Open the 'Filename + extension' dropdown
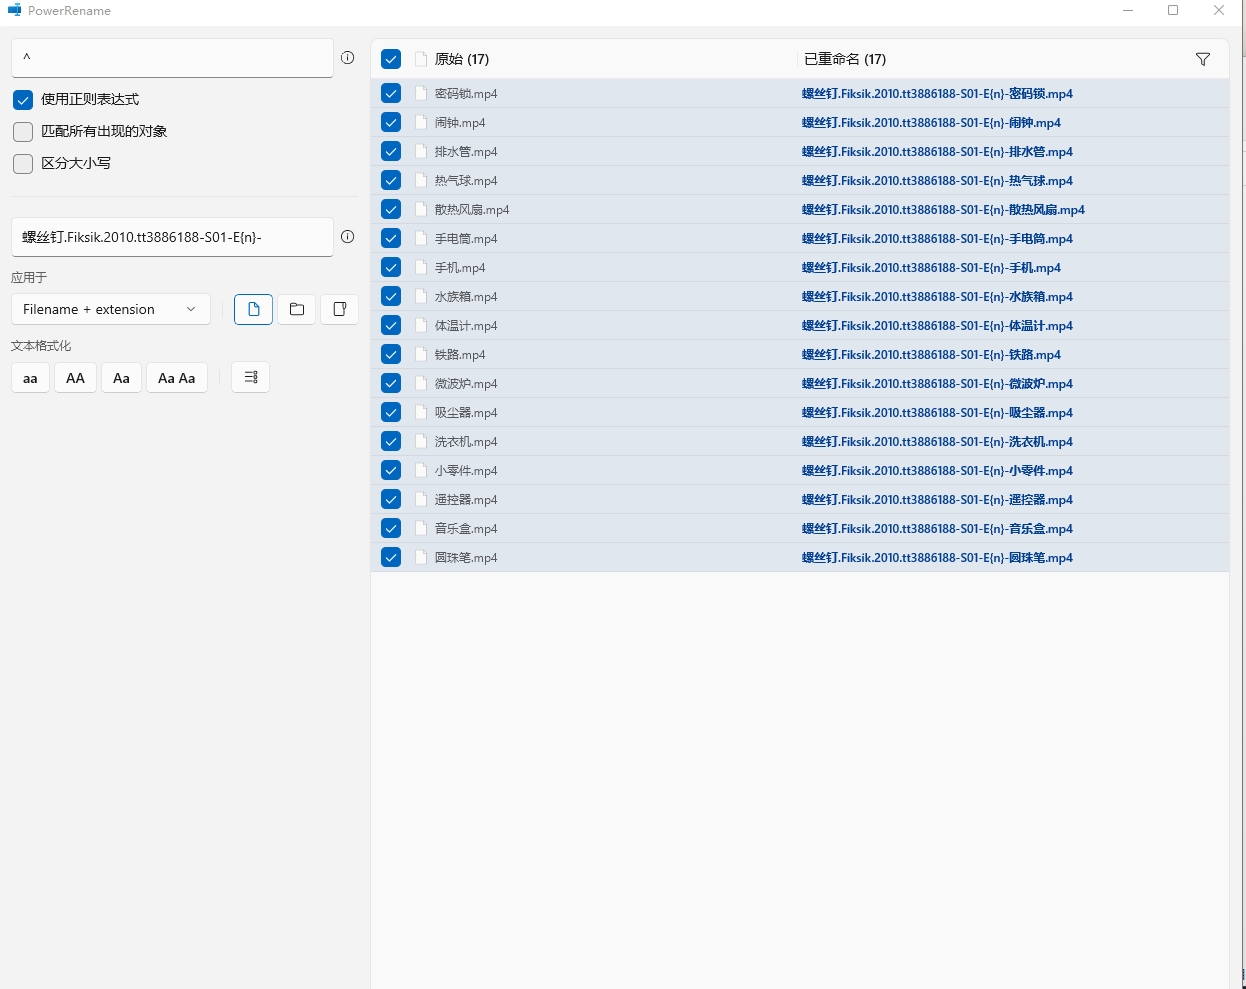 click(x=111, y=309)
